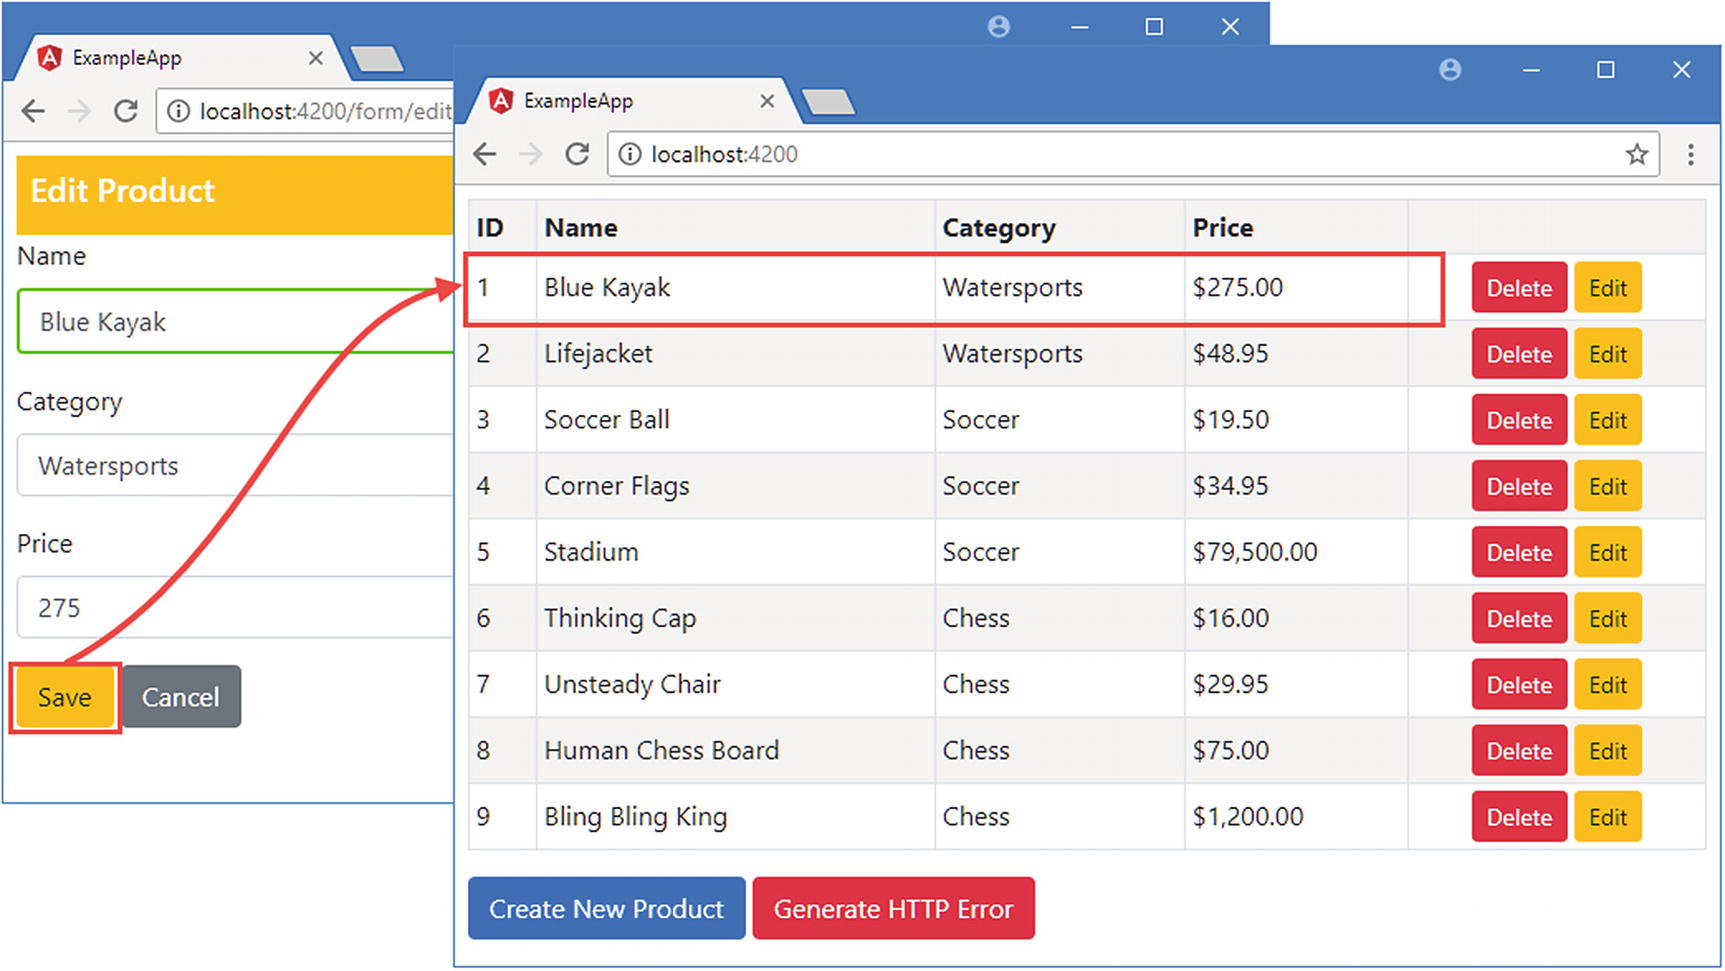Edit the Unsteady Chair product
This screenshot has height=971, width=1725.
(x=1608, y=685)
